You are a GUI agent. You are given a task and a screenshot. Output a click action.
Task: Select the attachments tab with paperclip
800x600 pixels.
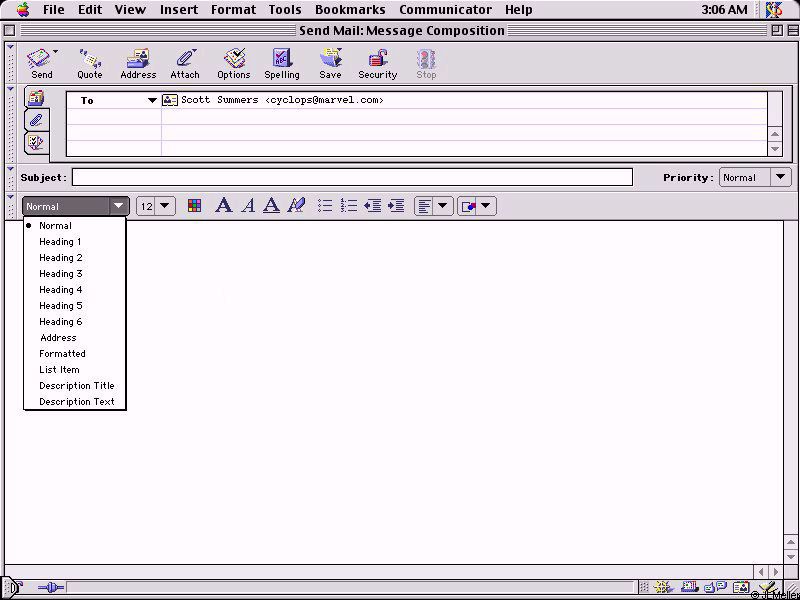pos(35,120)
